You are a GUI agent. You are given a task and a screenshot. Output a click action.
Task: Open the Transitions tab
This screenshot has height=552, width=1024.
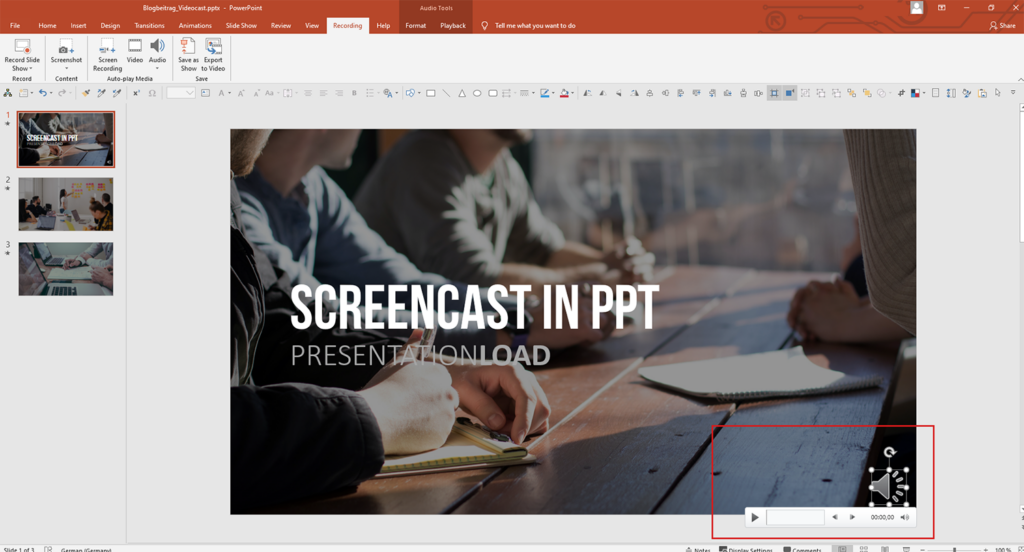[x=149, y=25]
